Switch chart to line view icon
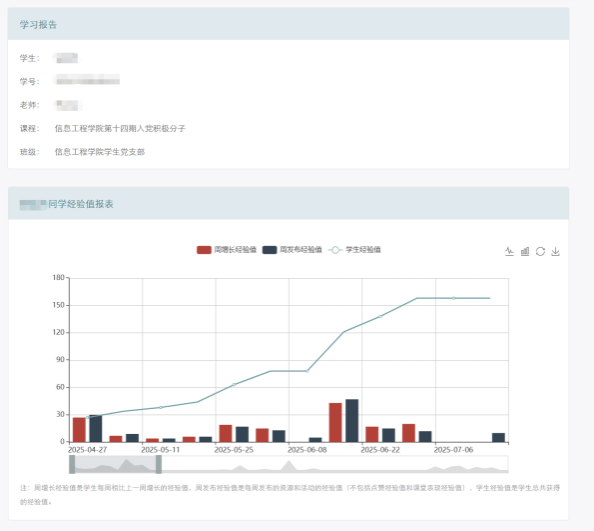This screenshot has width=594, height=531. pos(510,251)
